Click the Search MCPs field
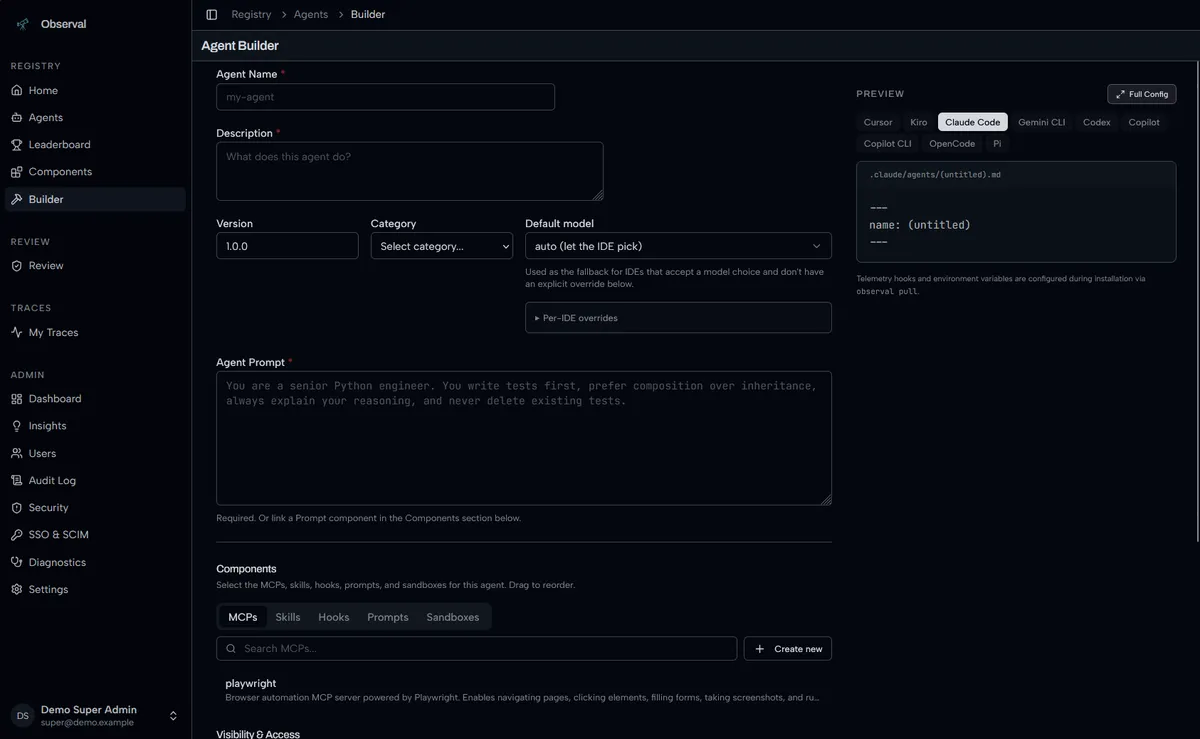The image size is (1200, 739). (x=476, y=649)
